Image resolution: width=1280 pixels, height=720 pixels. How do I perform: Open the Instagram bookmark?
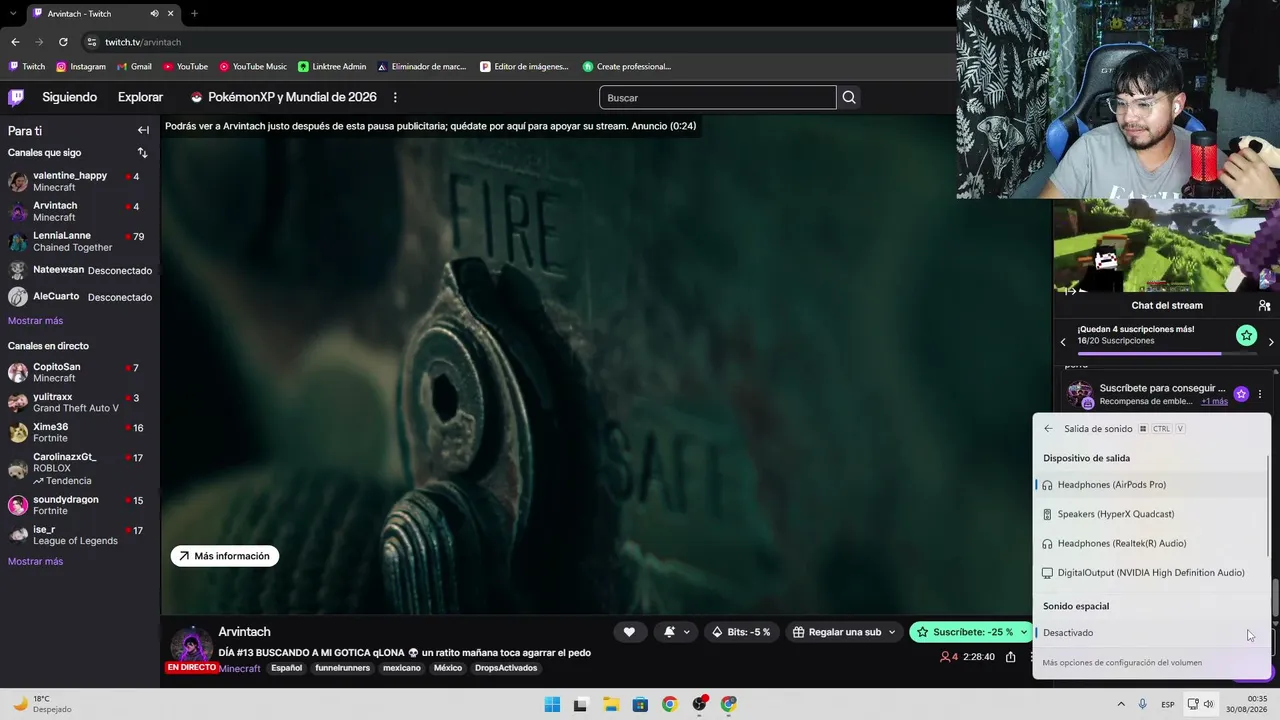pyautogui.click(x=81, y=67)
